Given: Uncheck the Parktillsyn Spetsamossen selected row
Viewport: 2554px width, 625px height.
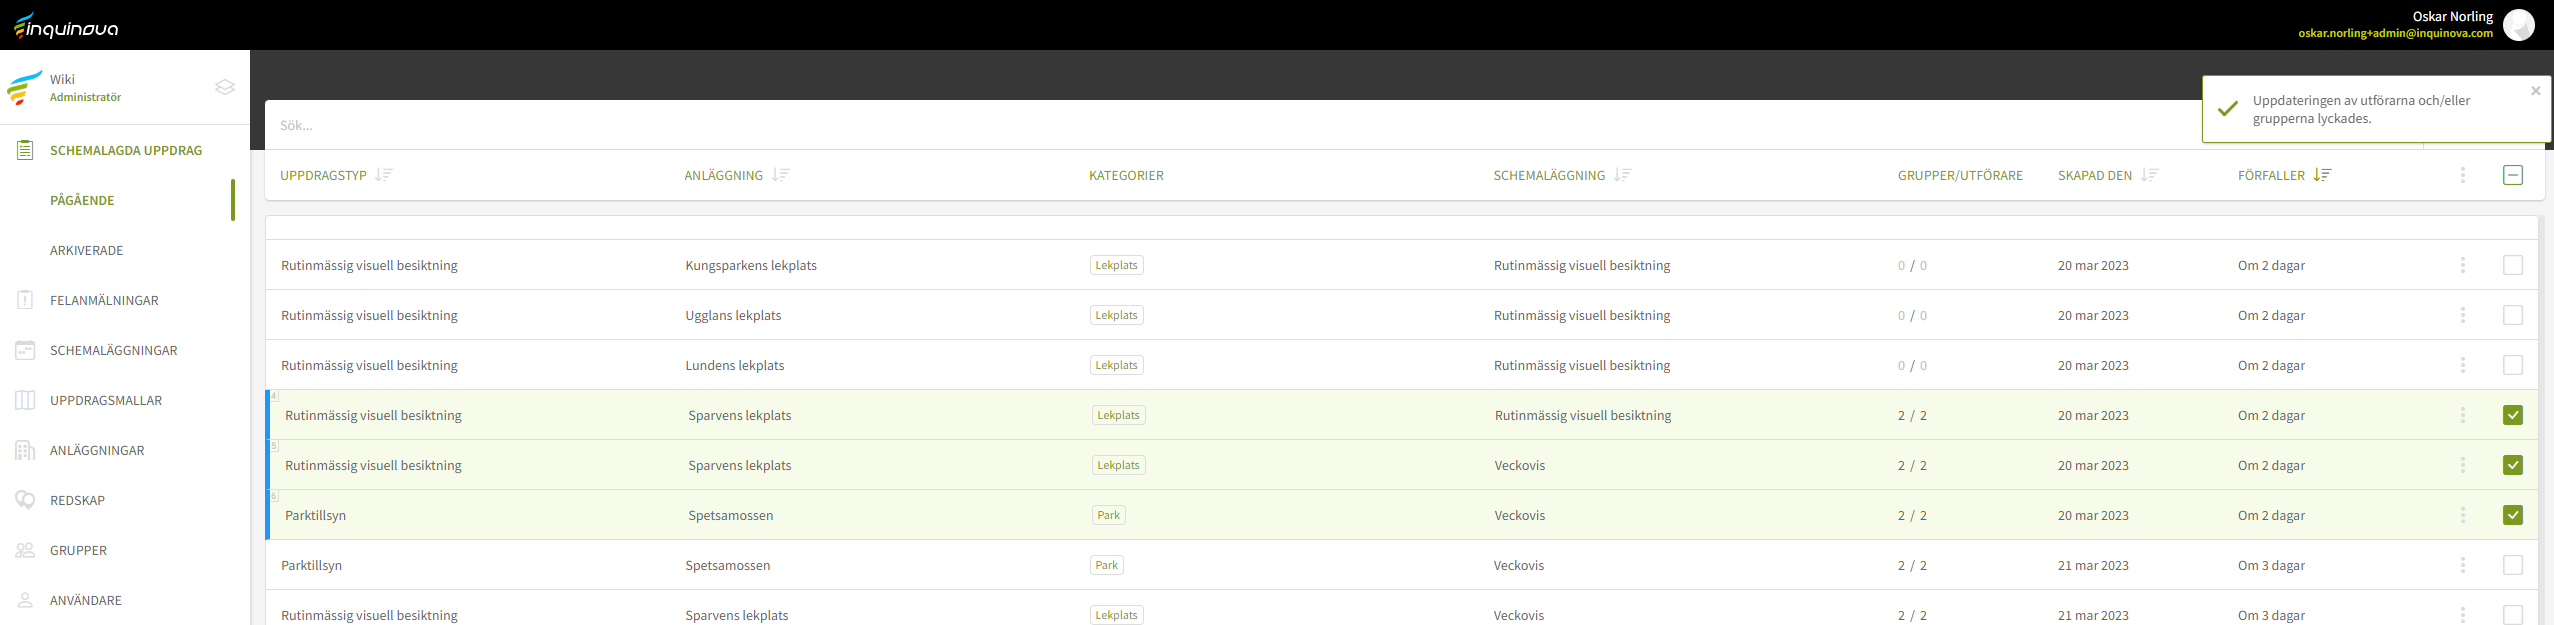Looking at the screenshot, I should click(x=2512, y=515).
